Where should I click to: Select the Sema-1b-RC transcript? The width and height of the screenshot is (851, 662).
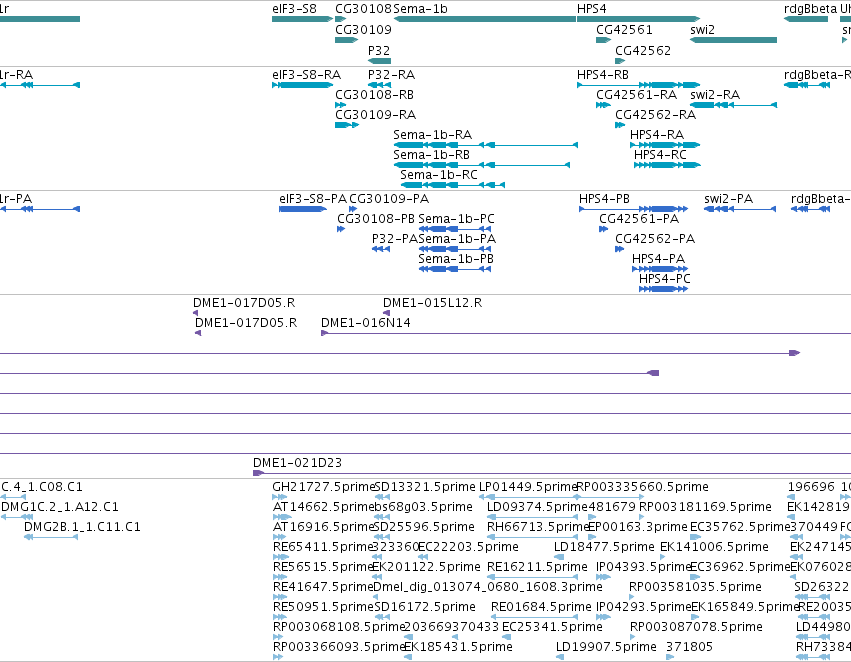click(453, 185)
